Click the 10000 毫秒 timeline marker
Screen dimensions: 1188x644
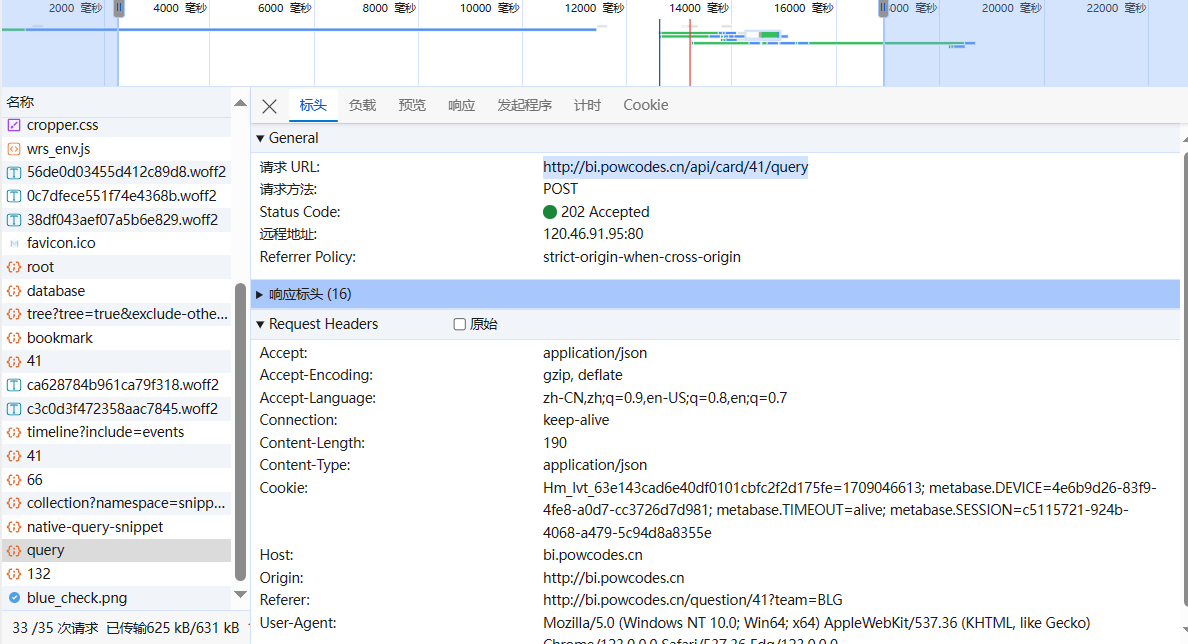pyautogui.click(x=489, y=8)
